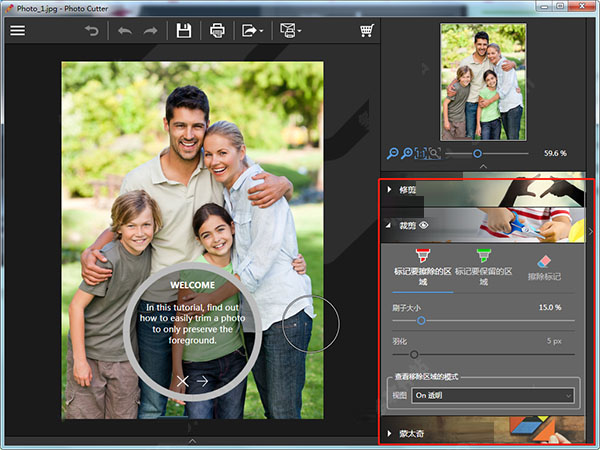
Task: Undo the last action
Action: (x=125, y=31)
